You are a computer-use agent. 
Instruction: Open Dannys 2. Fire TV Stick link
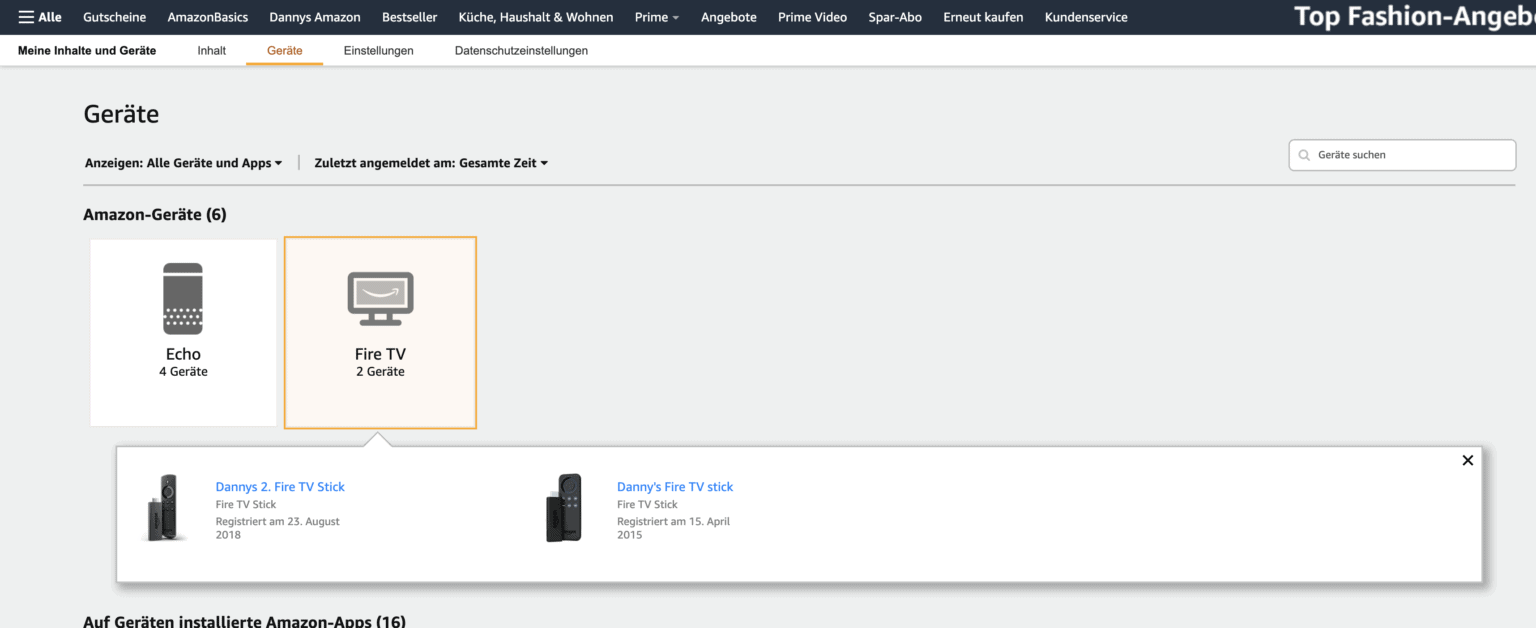tap(280, 487)
